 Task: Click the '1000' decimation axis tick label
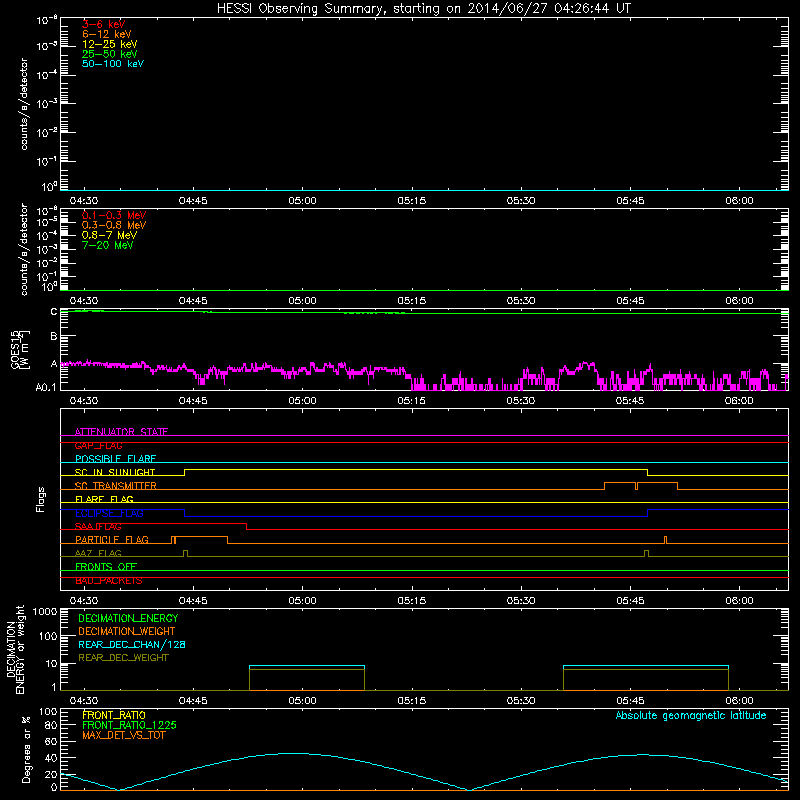click(45, 612)
